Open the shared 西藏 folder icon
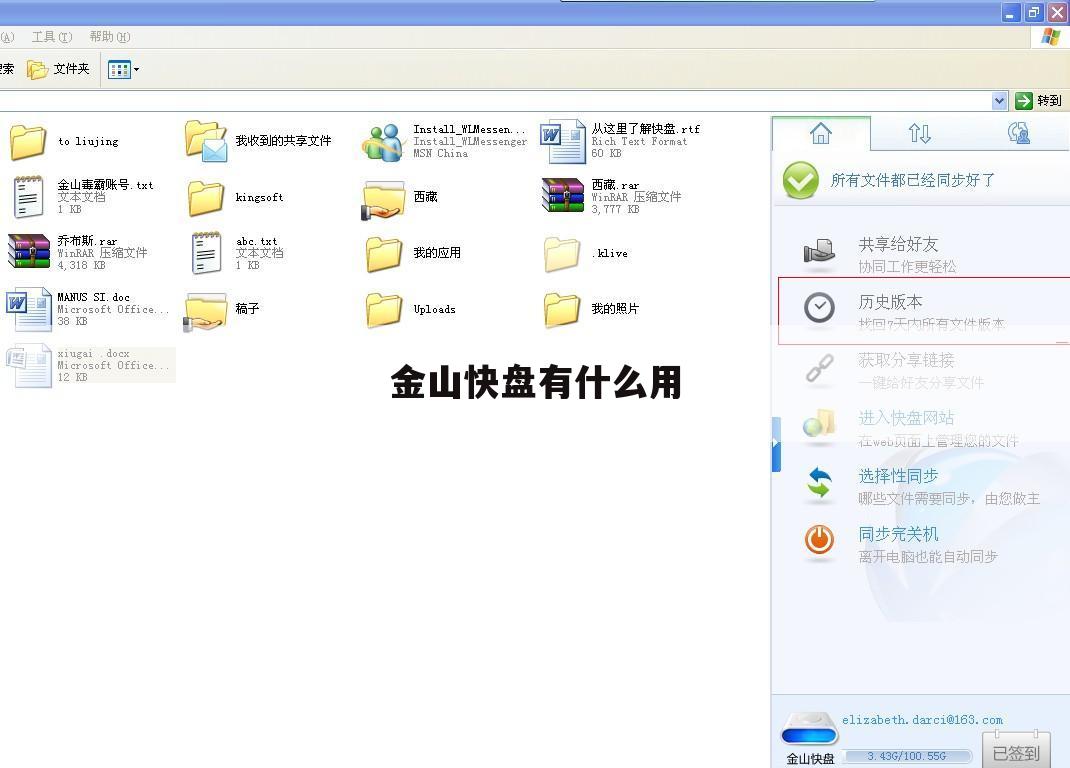 384,199
